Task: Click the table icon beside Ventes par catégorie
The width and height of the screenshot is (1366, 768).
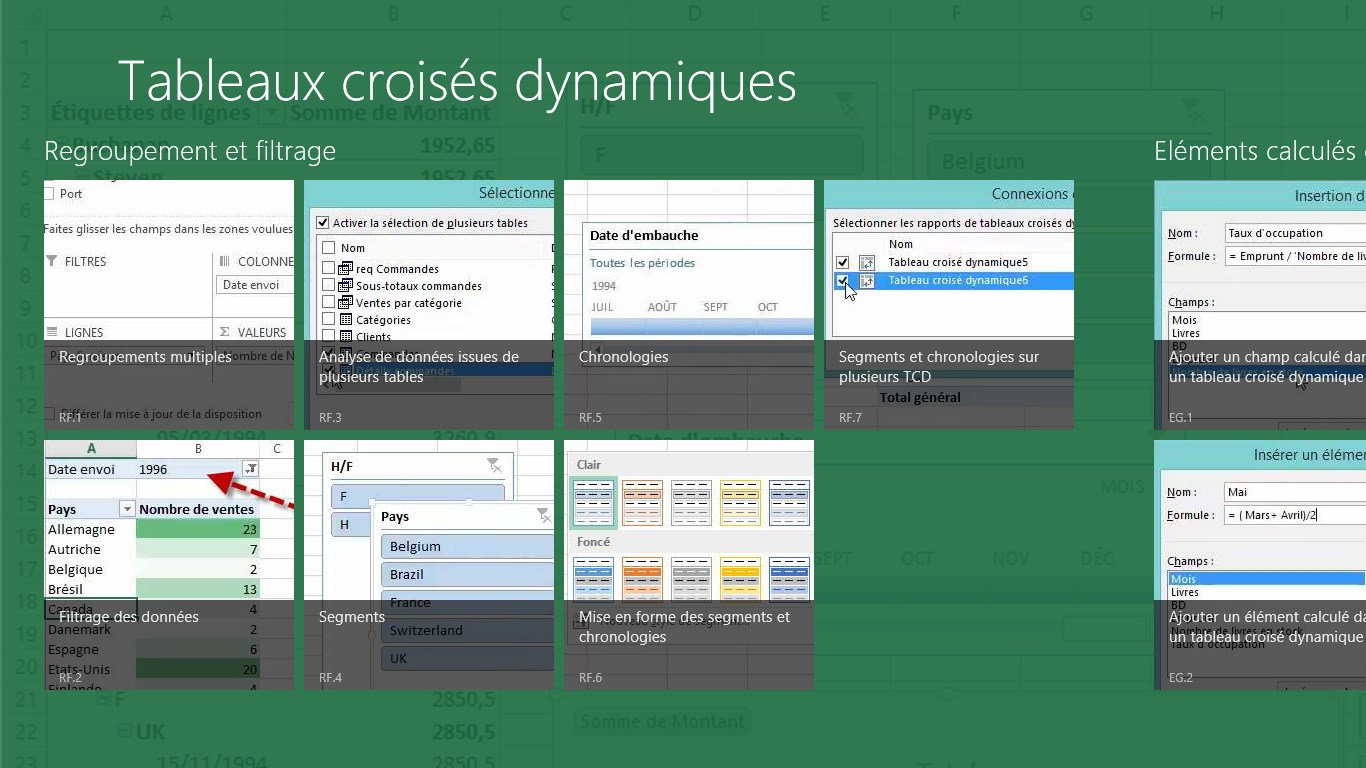Action: (346, 303)
